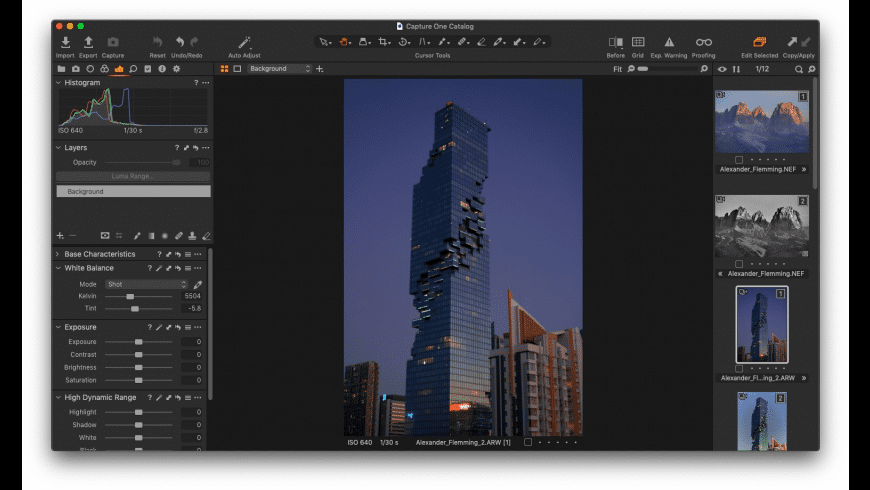
Task: Open browser search magnifier
Action: click(x=798, y=69)
